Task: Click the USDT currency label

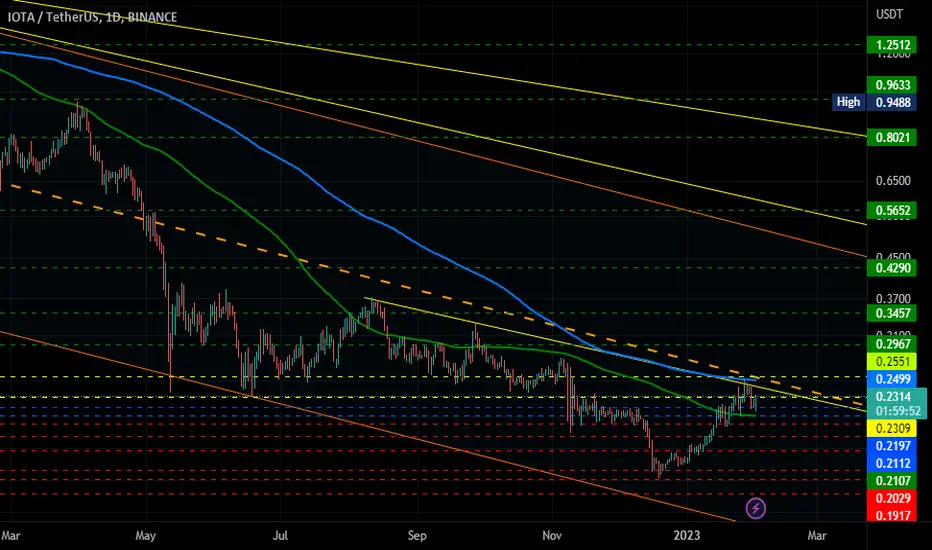Action: pos(889,14)
